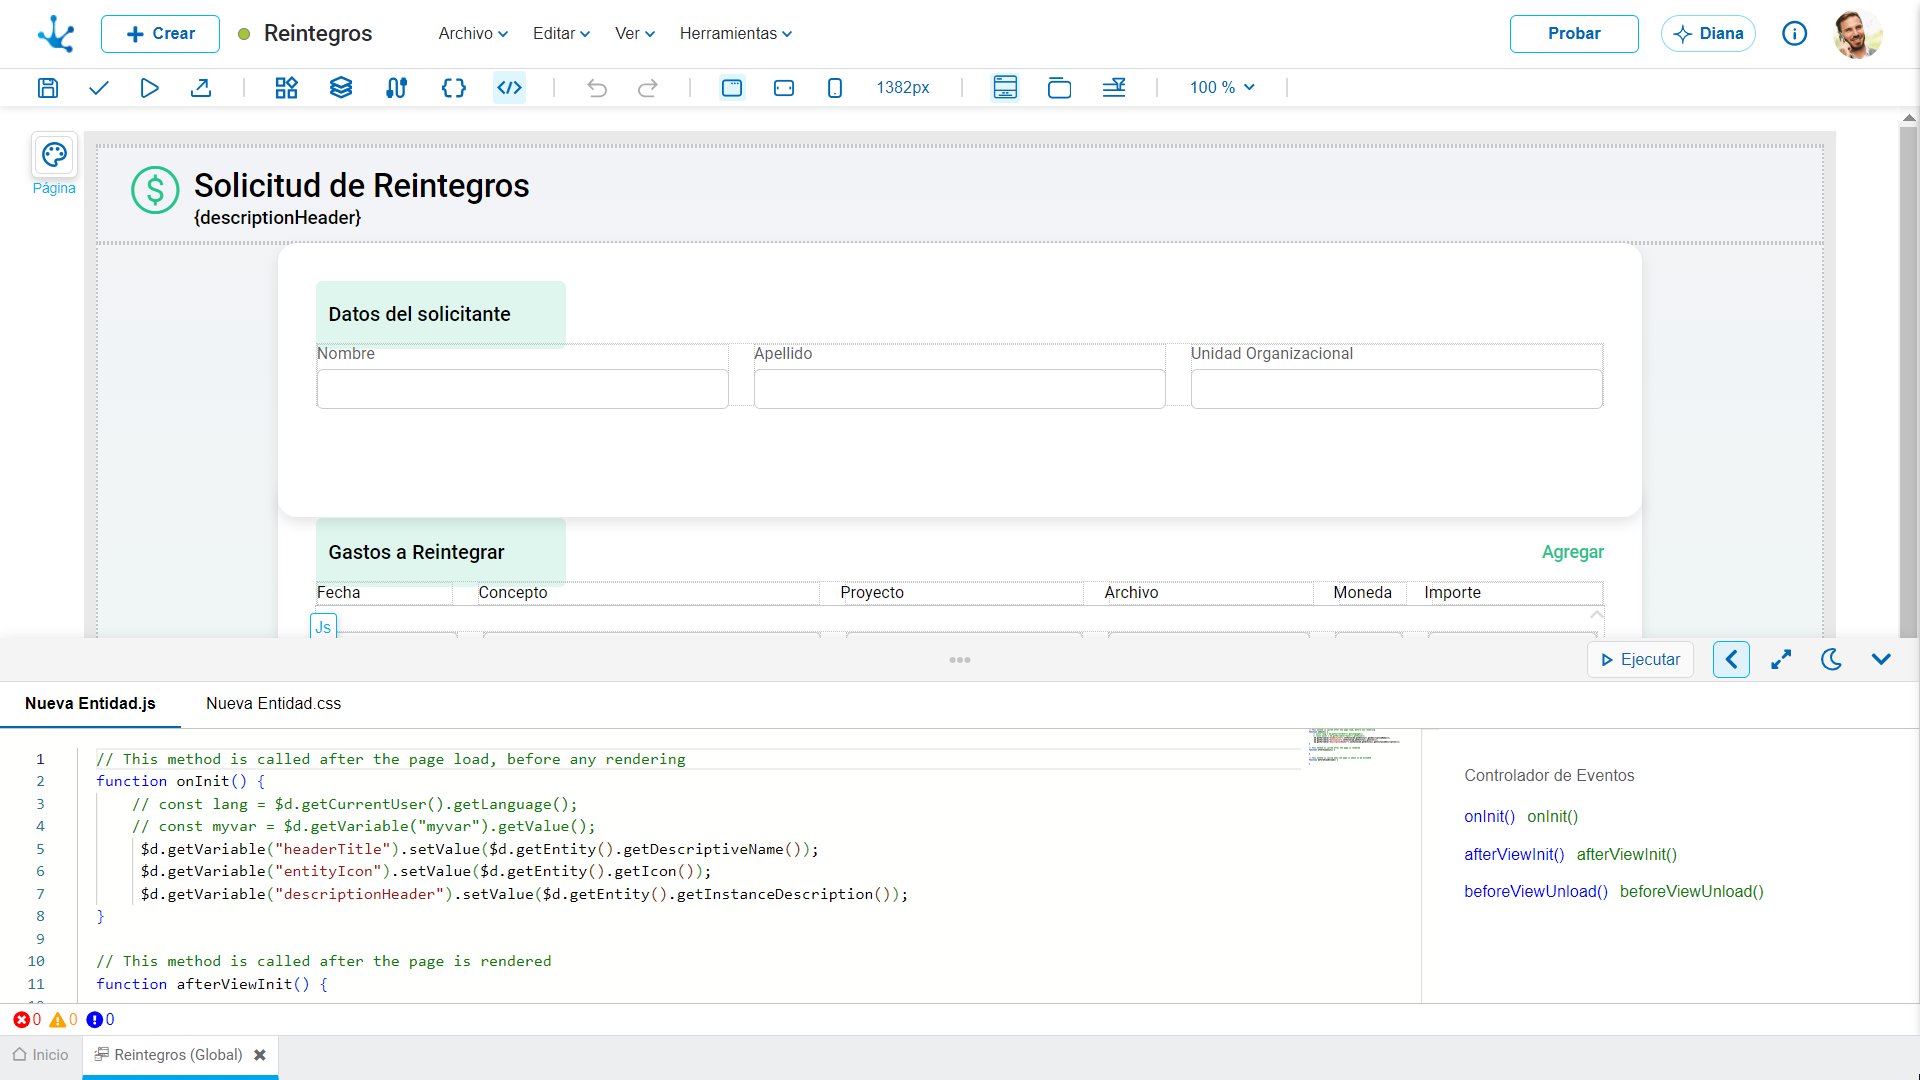Expand the Herramientas dropdown menu

[x=736, y=34]
